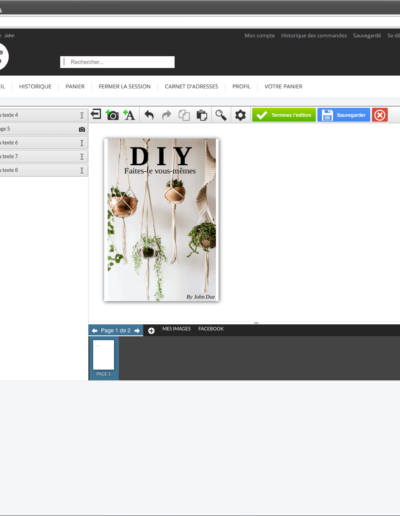Click the Sauvegarder button
This screenshot has width=400, height=516.
(x=344, y=115)
